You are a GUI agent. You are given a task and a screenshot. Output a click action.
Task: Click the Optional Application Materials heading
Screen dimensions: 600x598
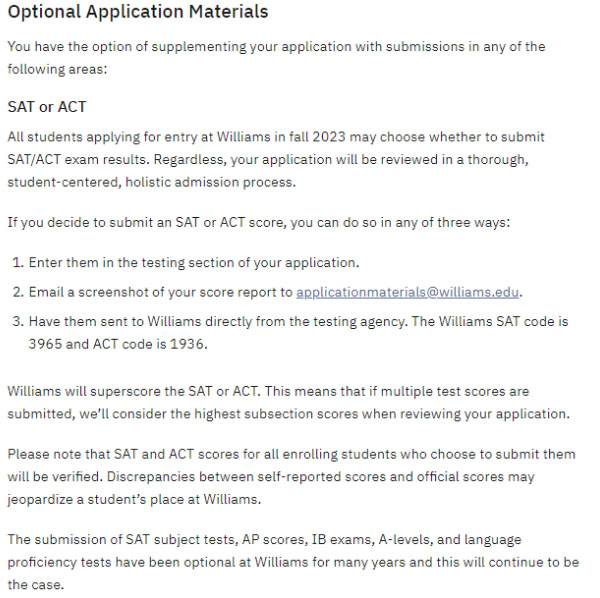coord(138,13)
